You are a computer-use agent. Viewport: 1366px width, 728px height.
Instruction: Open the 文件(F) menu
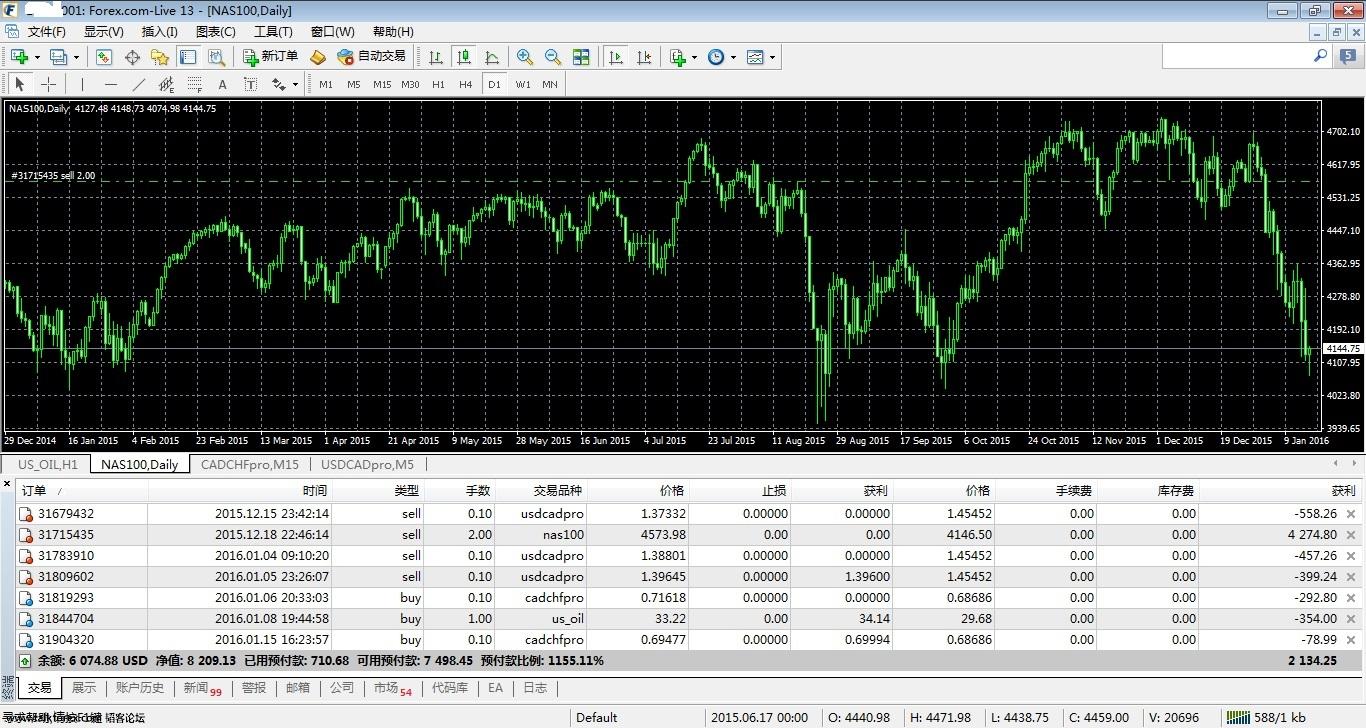pos(46,31)
